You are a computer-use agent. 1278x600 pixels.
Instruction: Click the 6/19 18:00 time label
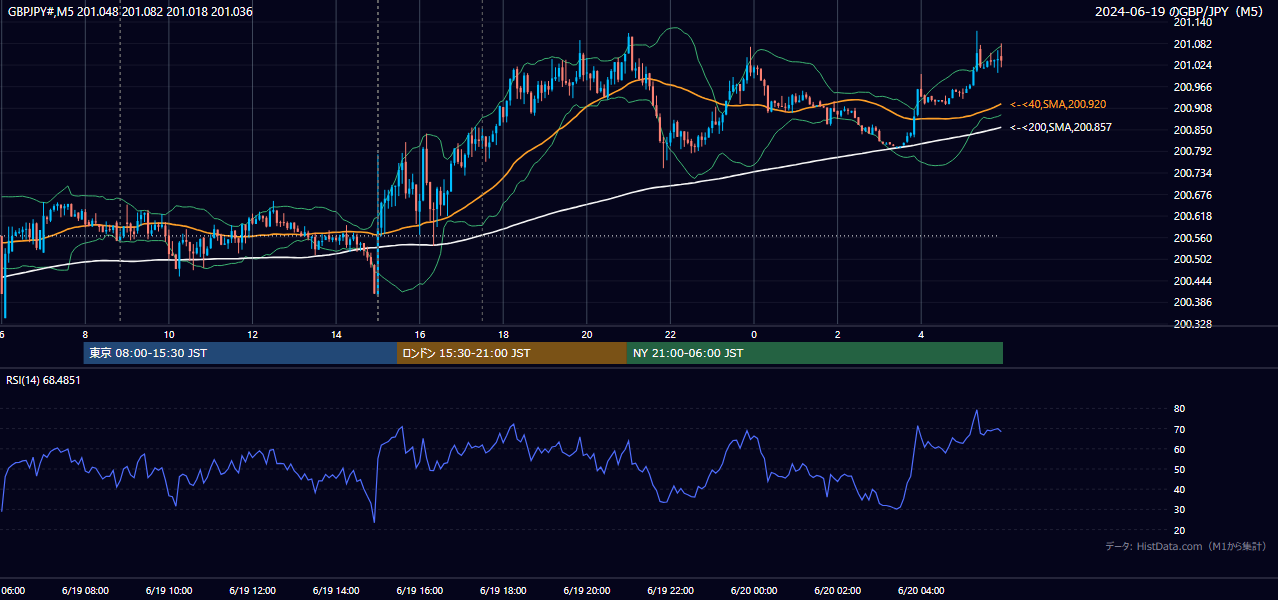502,590
